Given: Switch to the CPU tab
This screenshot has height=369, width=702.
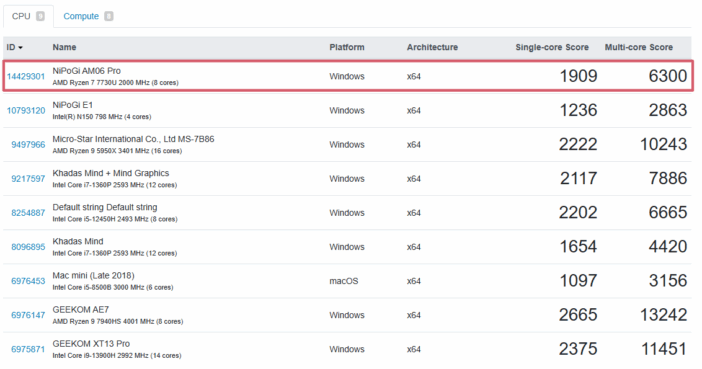Looking at the screenshot, I should click(x=28, y=16).
